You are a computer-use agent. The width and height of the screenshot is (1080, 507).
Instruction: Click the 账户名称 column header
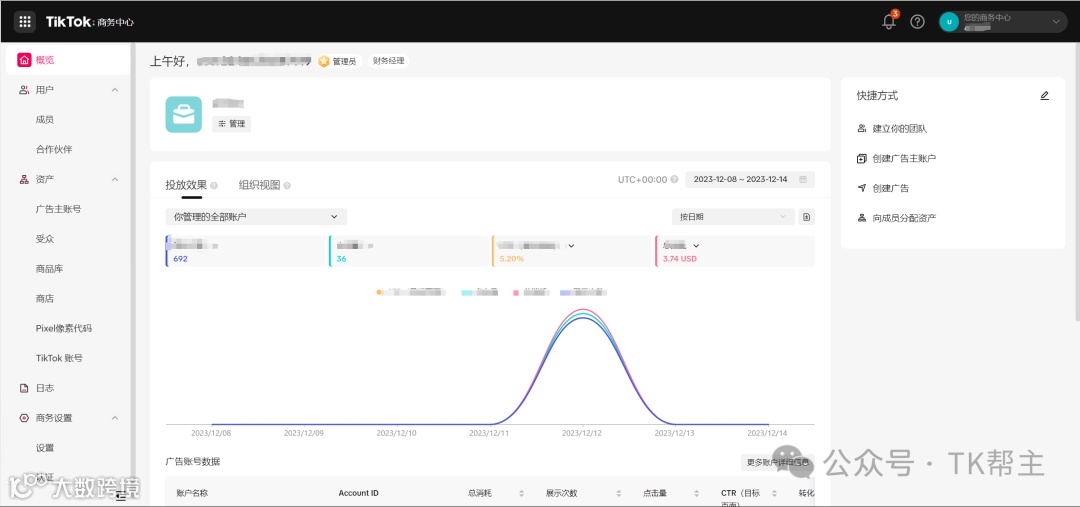pos(192,493)
